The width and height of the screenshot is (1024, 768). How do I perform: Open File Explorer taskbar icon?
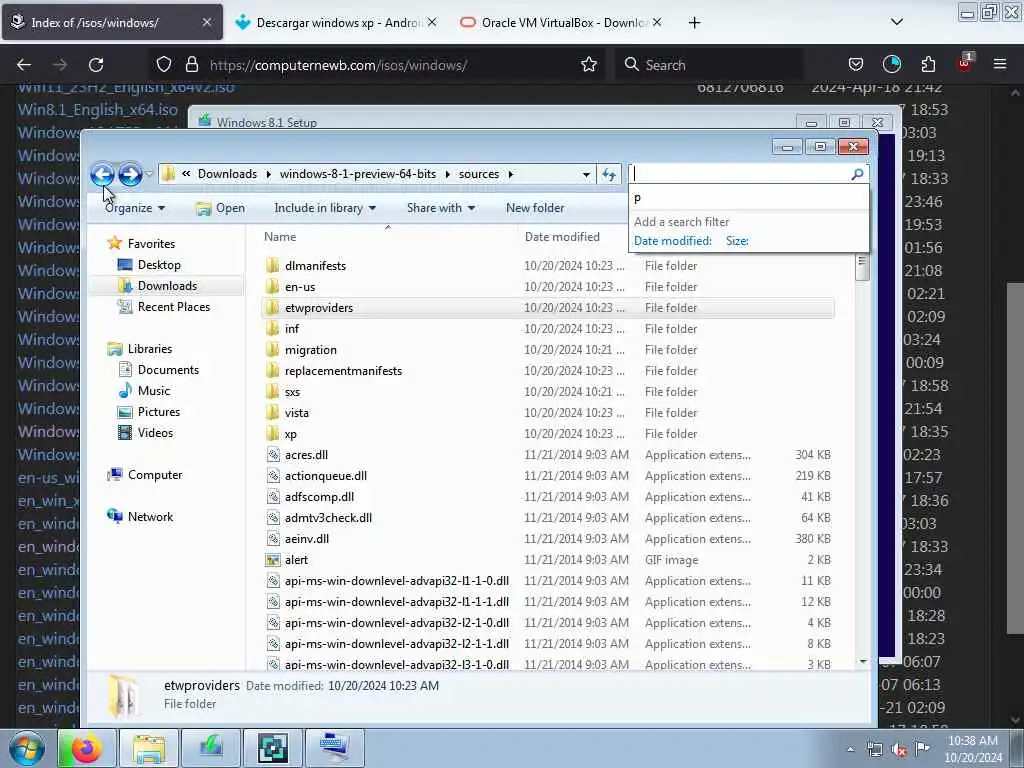pos(149,748)
